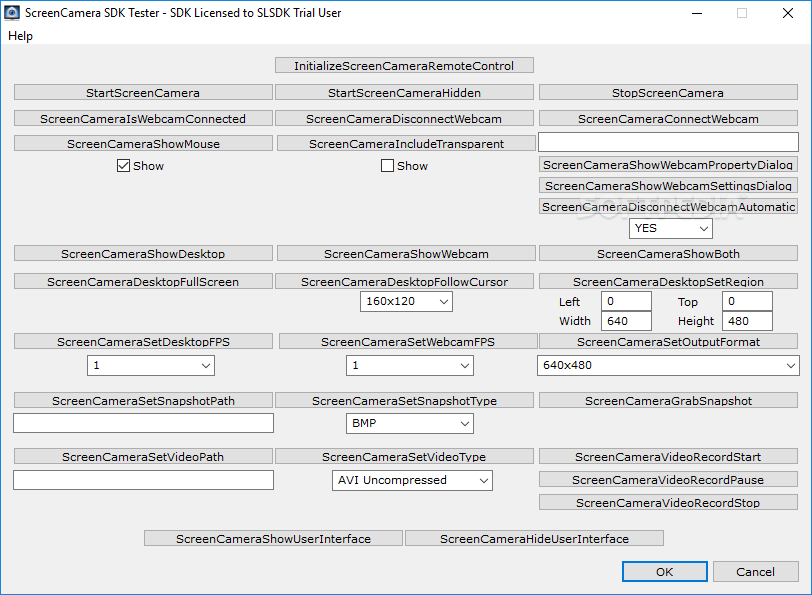
Task: Click ScreenCameraDesktopFollowCursor button
Action: tap(404, 281)
